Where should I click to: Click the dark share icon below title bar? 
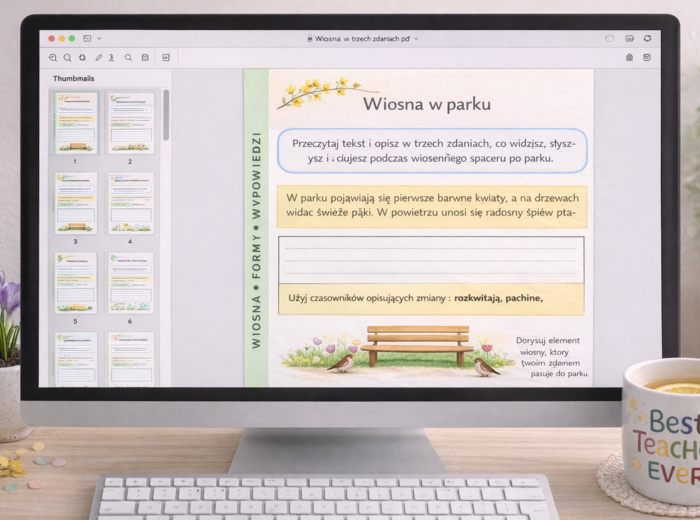pyautogui.click(x=629, y=58)
